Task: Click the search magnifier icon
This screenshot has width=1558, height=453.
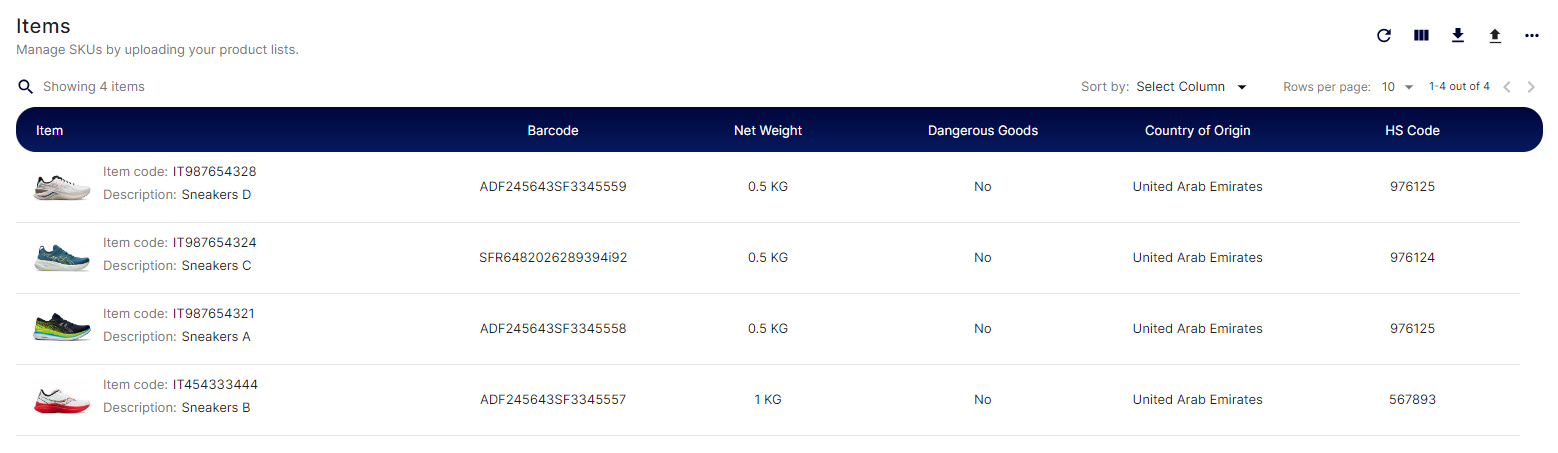Action: coord(26,87)
